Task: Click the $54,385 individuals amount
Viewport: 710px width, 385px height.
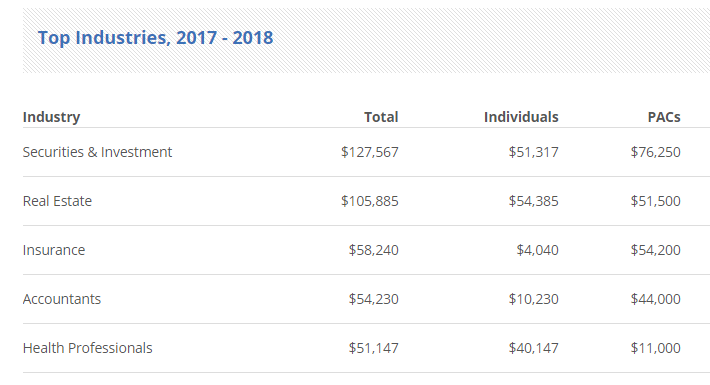Action: pyautogui.click(x=533, y=201)
